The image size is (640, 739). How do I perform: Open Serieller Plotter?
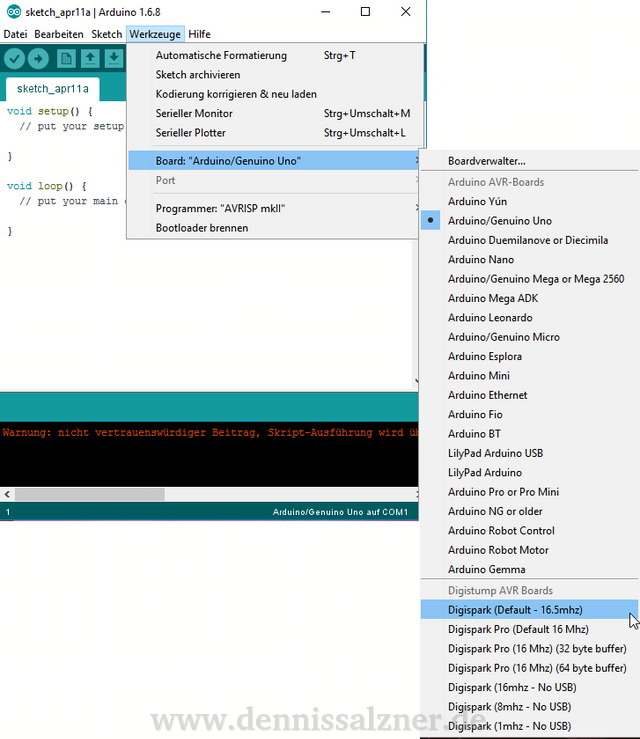pyautogui.click(x=274, y=132)
